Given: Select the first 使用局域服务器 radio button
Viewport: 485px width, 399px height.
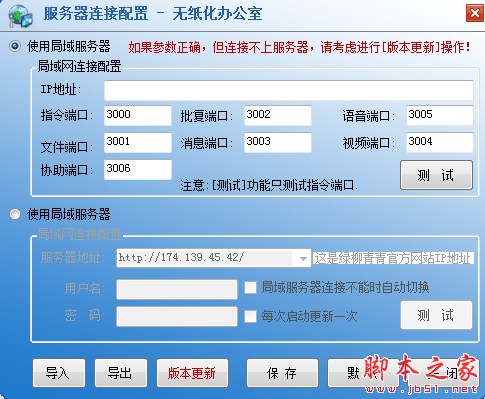Looking at the screenshot, I should [x=15, y=46].
